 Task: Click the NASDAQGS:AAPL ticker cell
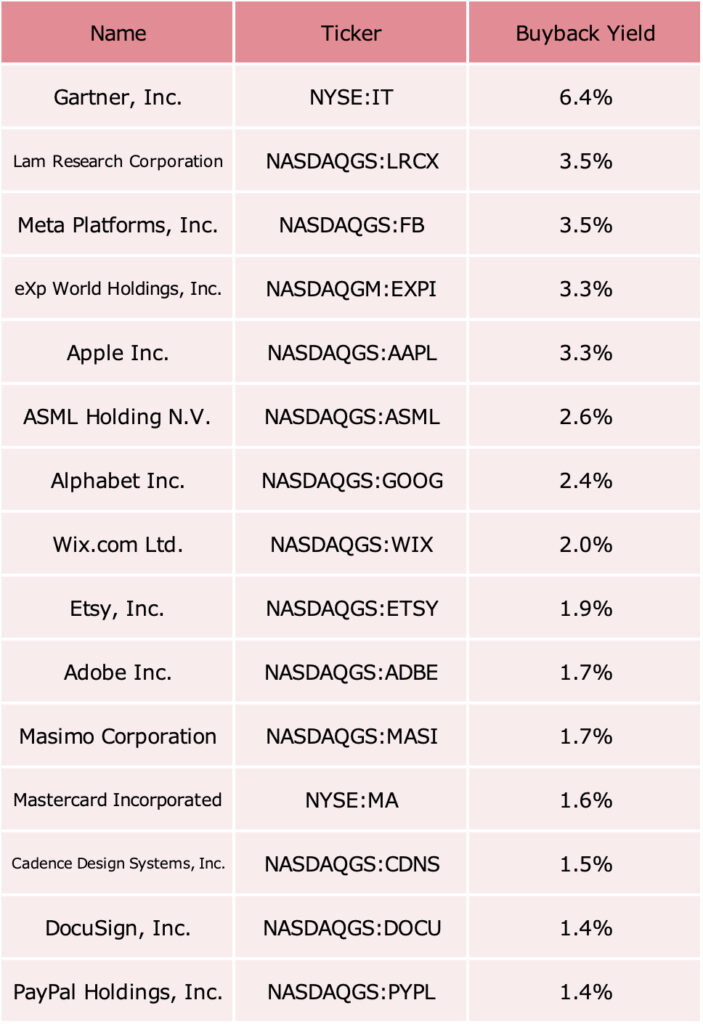coord(351,353)
